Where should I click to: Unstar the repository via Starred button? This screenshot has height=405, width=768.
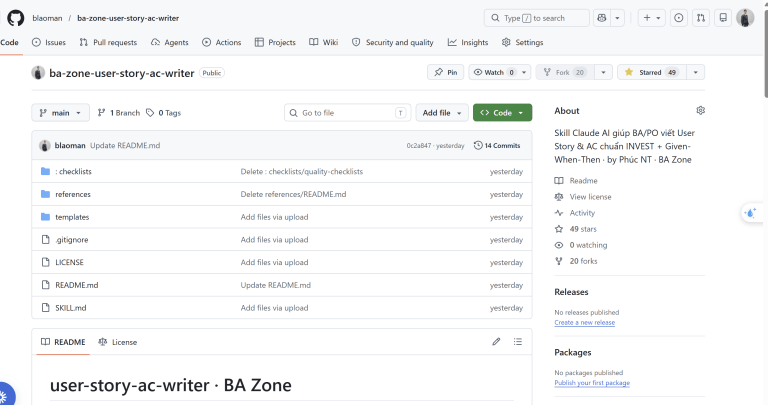pyautogui.click(x=652, y=72)
